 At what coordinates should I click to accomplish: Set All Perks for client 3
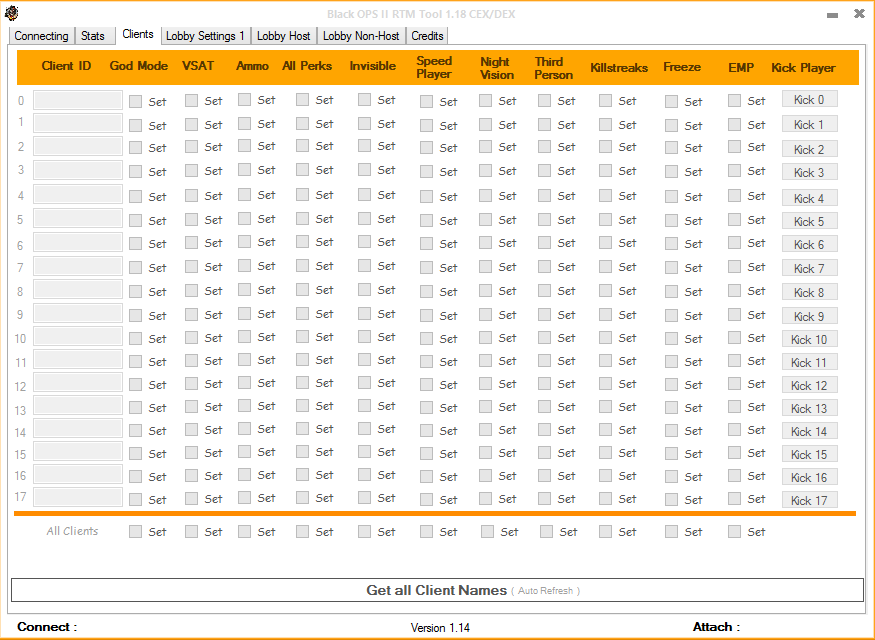pyautogui.click(x=302, y=170)
